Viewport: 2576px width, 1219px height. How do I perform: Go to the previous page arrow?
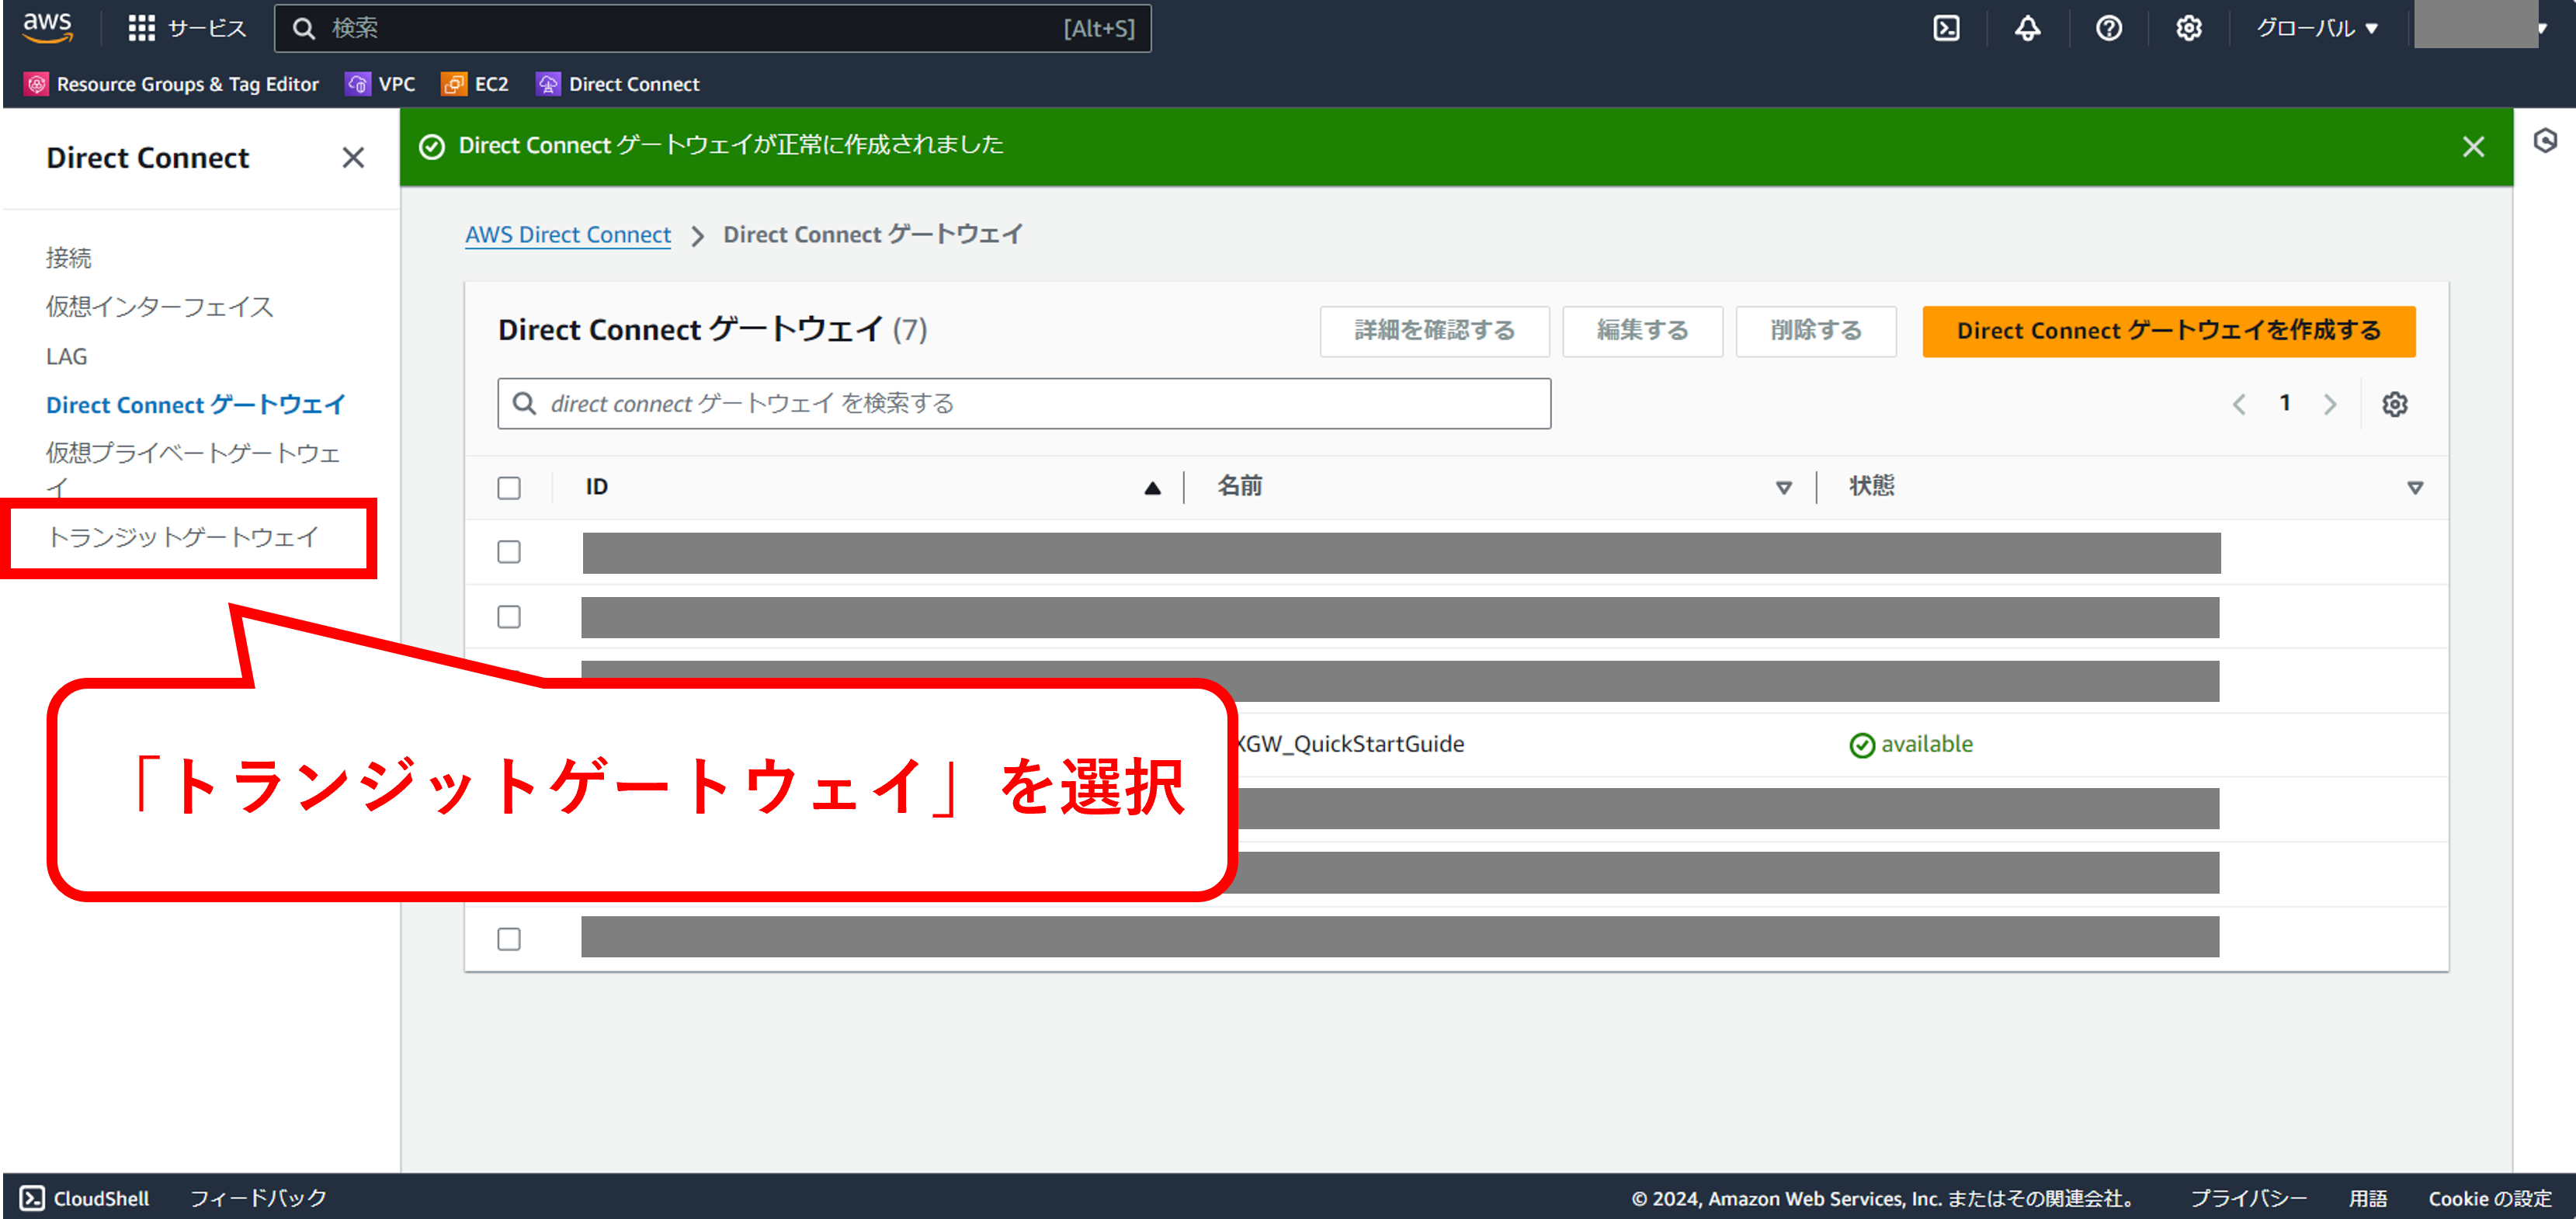point(2239,404)
